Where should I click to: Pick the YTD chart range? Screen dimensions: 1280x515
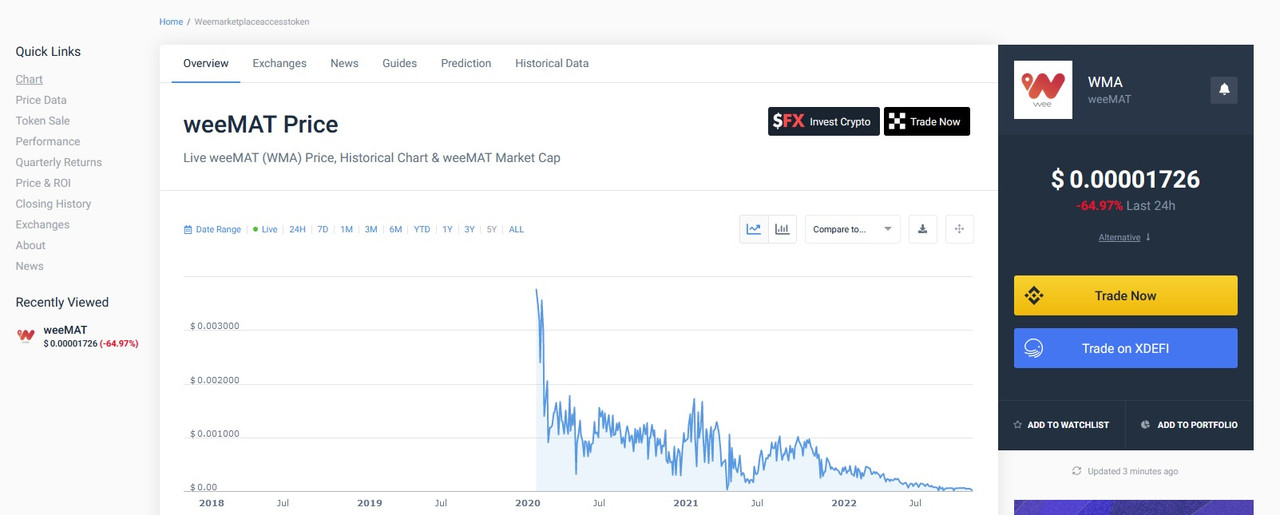422,230
